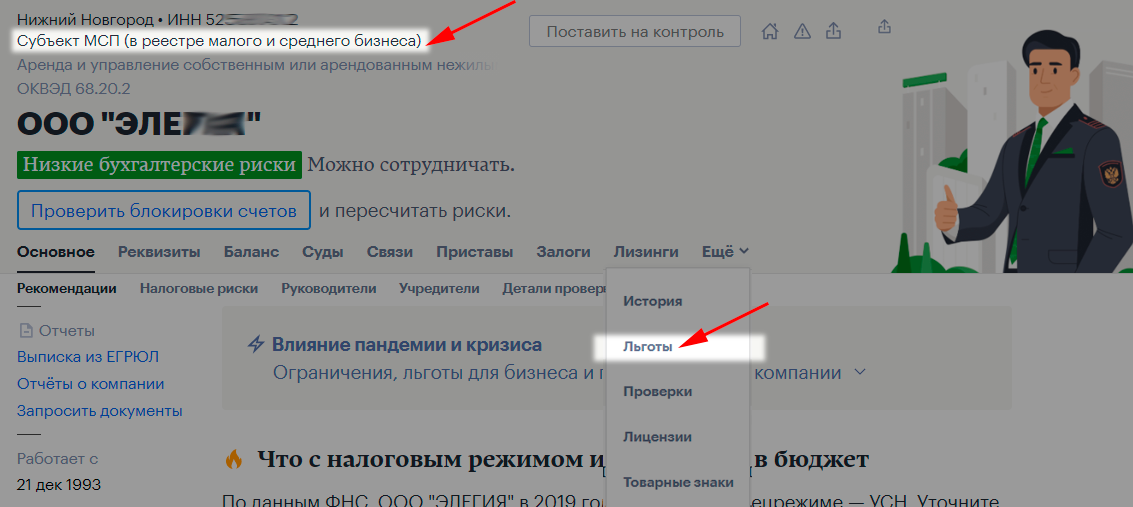Open the Суды tab
The height and width of the screenshot is (507, 1133).
tap(323, 252)
